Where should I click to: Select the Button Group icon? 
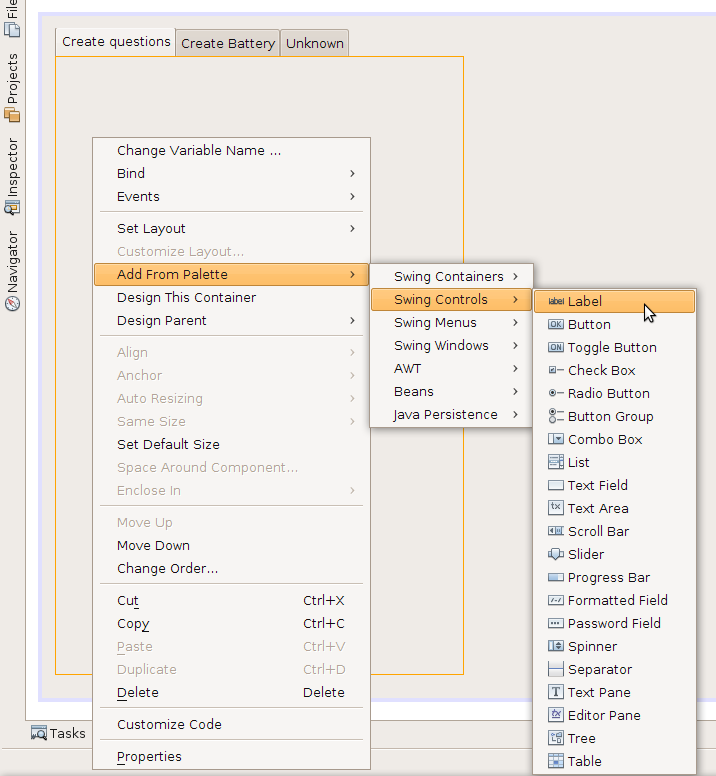pos(556,416)
